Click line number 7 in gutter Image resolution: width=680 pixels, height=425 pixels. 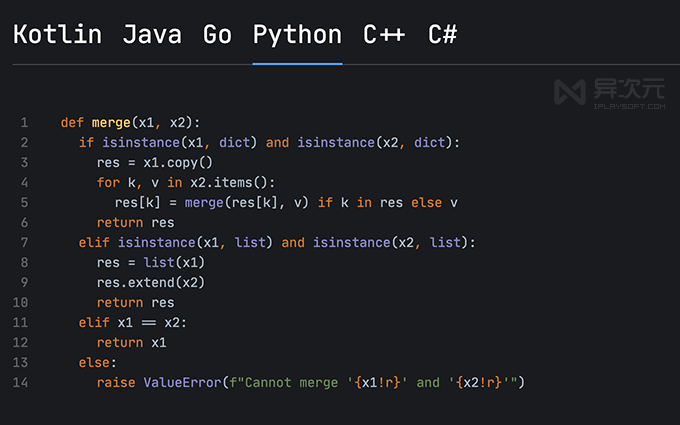24,242
